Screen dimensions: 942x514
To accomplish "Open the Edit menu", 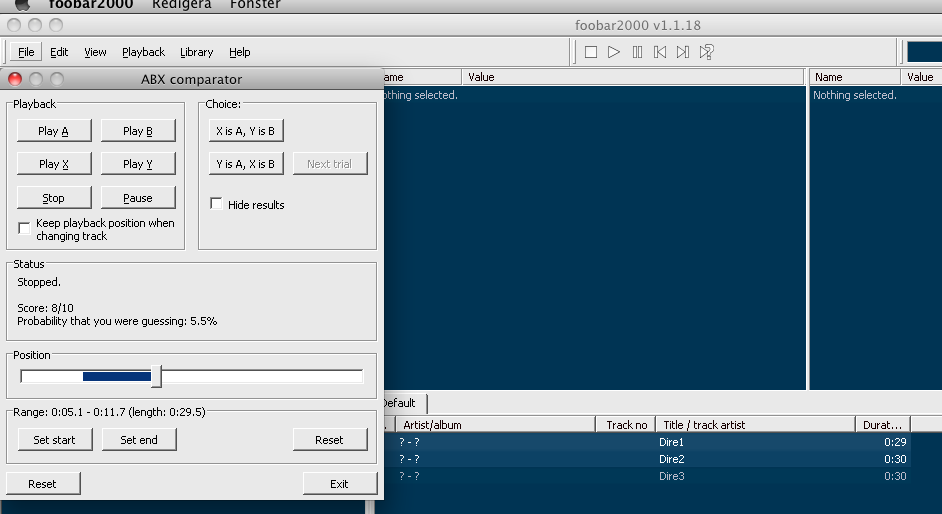I will click(59, 52).
